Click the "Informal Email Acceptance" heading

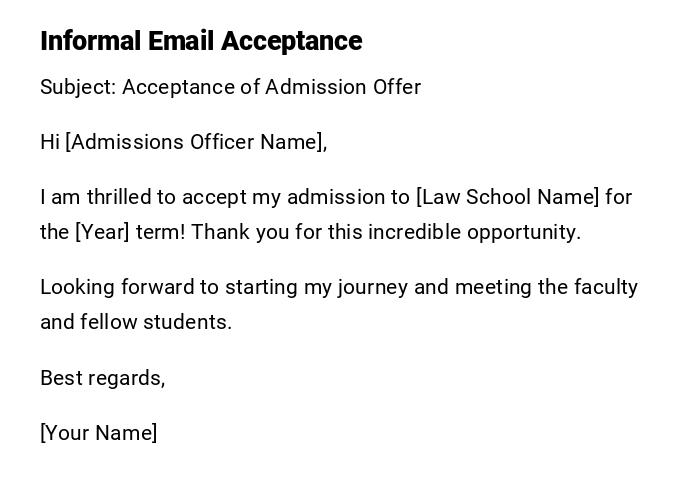[x=201, y=41]
